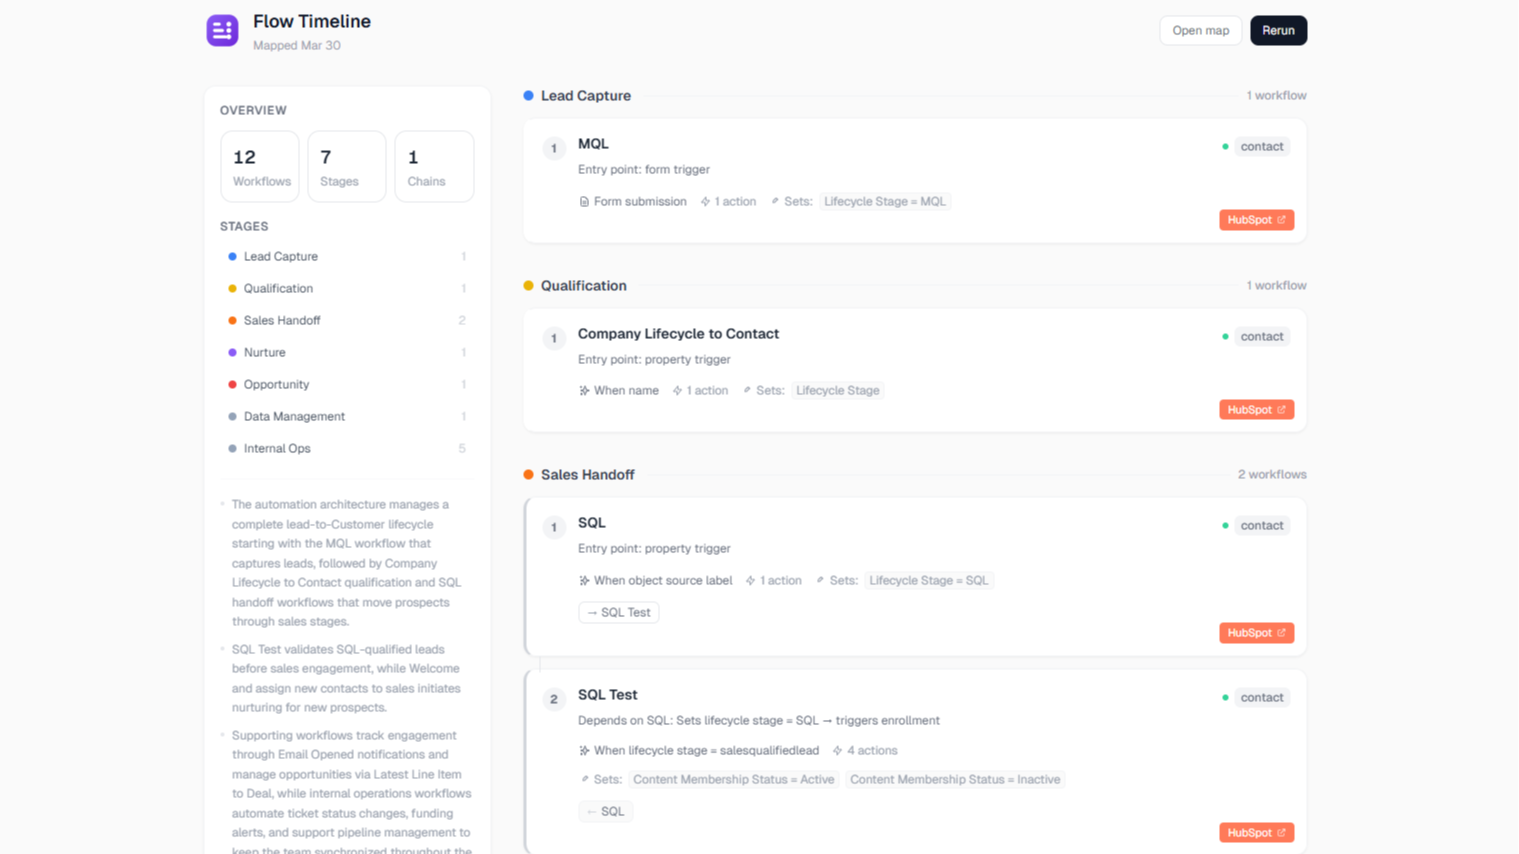
Task: Select Data Management stage
Action: pyautogui.click(x=294, y=417)
